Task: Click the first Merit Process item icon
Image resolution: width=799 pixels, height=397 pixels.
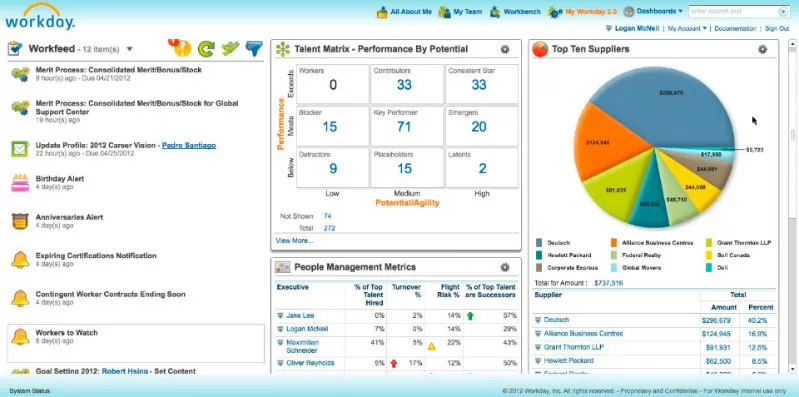Action: (20, 74)
